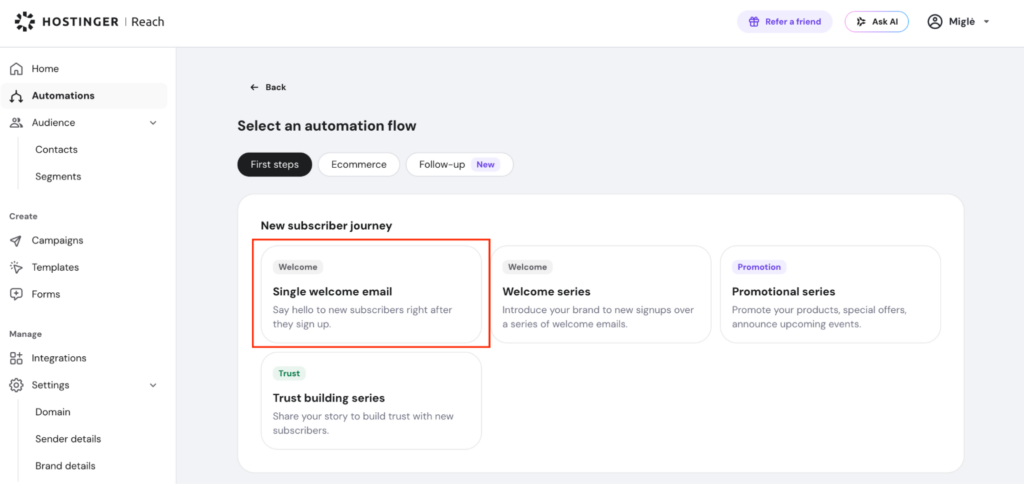Choose the Single welcome email flow card
The height and width of the screenshot is (484, 1024).
tap(371, 294)
